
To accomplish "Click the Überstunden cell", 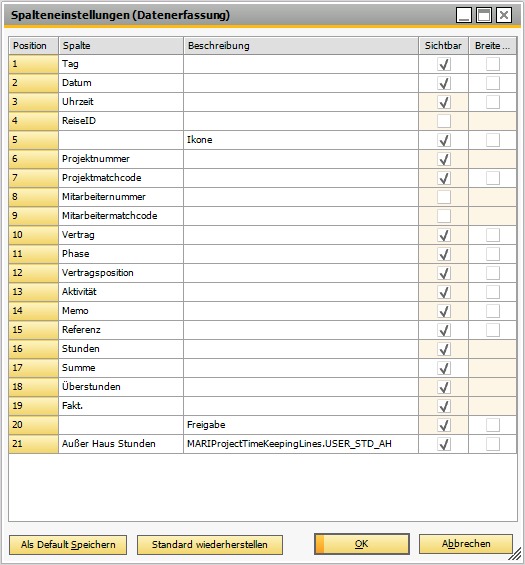I will pos(121,387).
